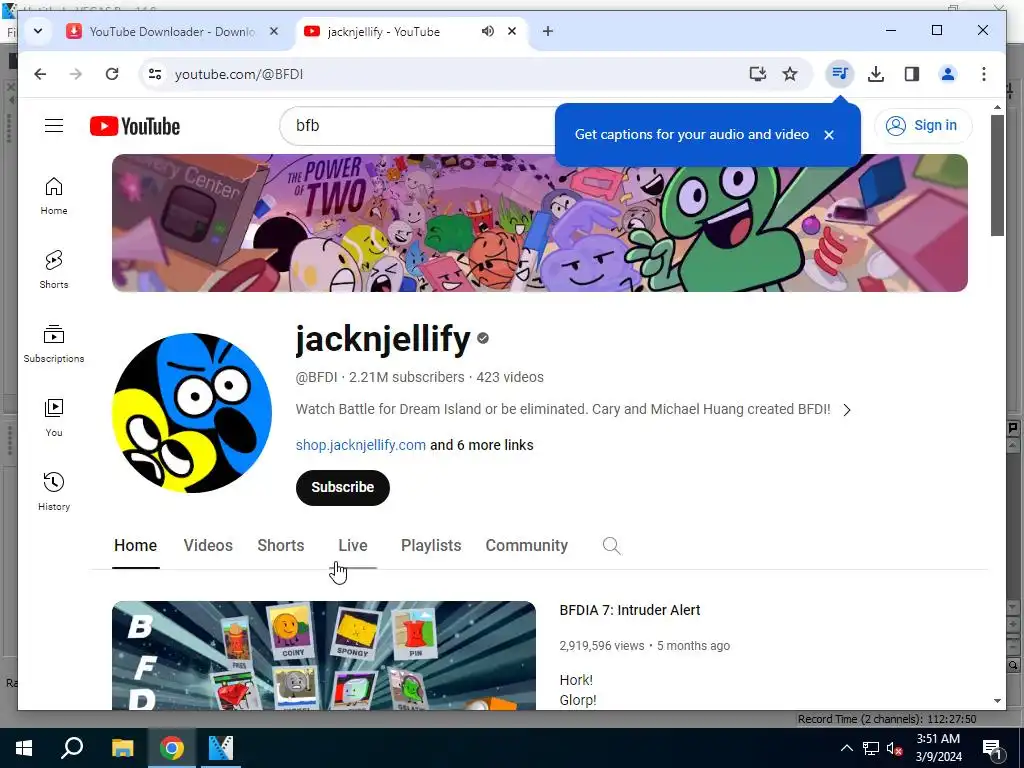Click the Sign in button
This screenshot has width=1024, height=768.
pyautogui.click(x=923, y=125)
